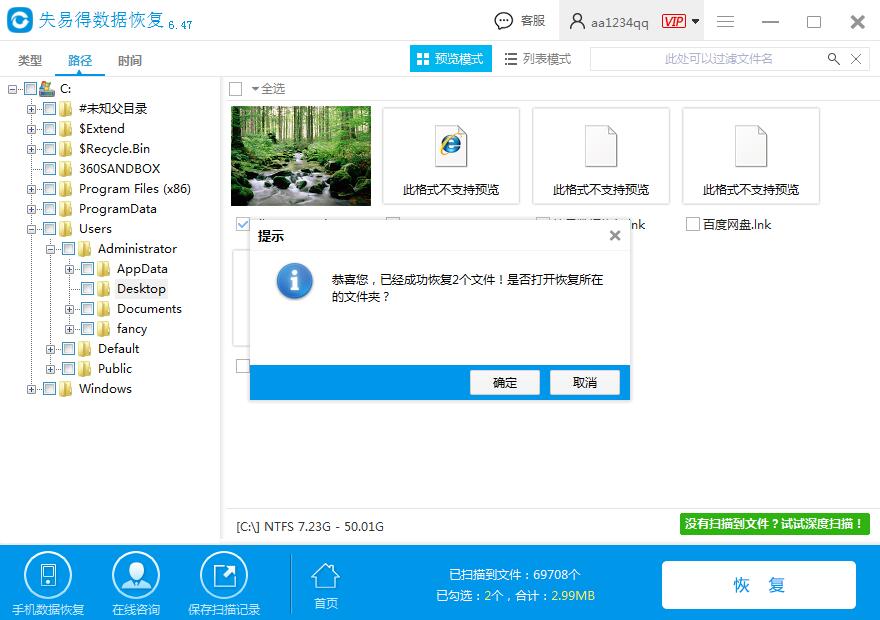Viewport: 880px width, 620px height.
Task: Expand the Public folder node
Action: 50,369
